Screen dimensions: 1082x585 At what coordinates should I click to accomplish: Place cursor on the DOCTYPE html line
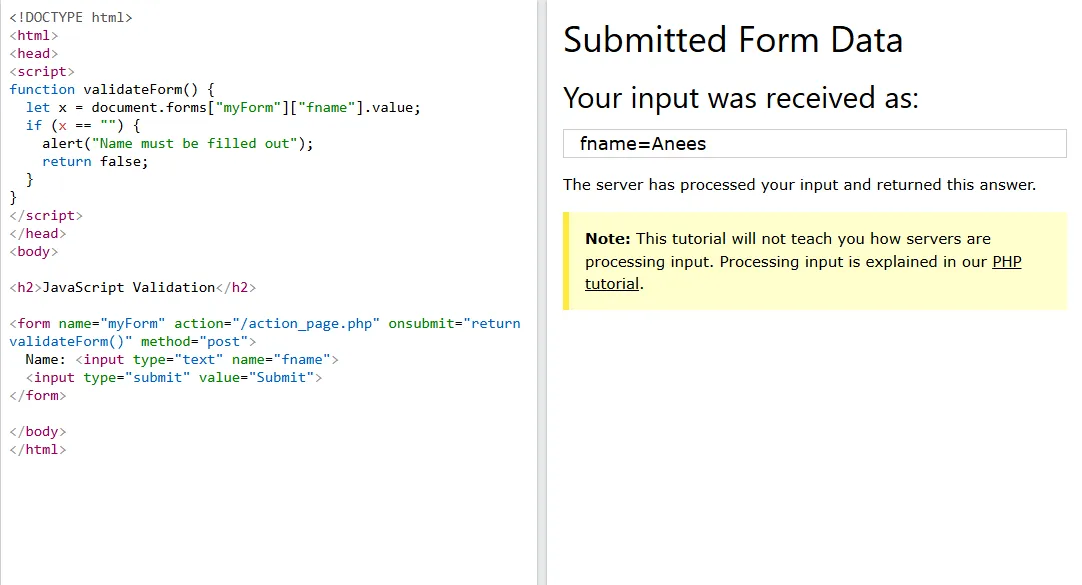(70, 17)
